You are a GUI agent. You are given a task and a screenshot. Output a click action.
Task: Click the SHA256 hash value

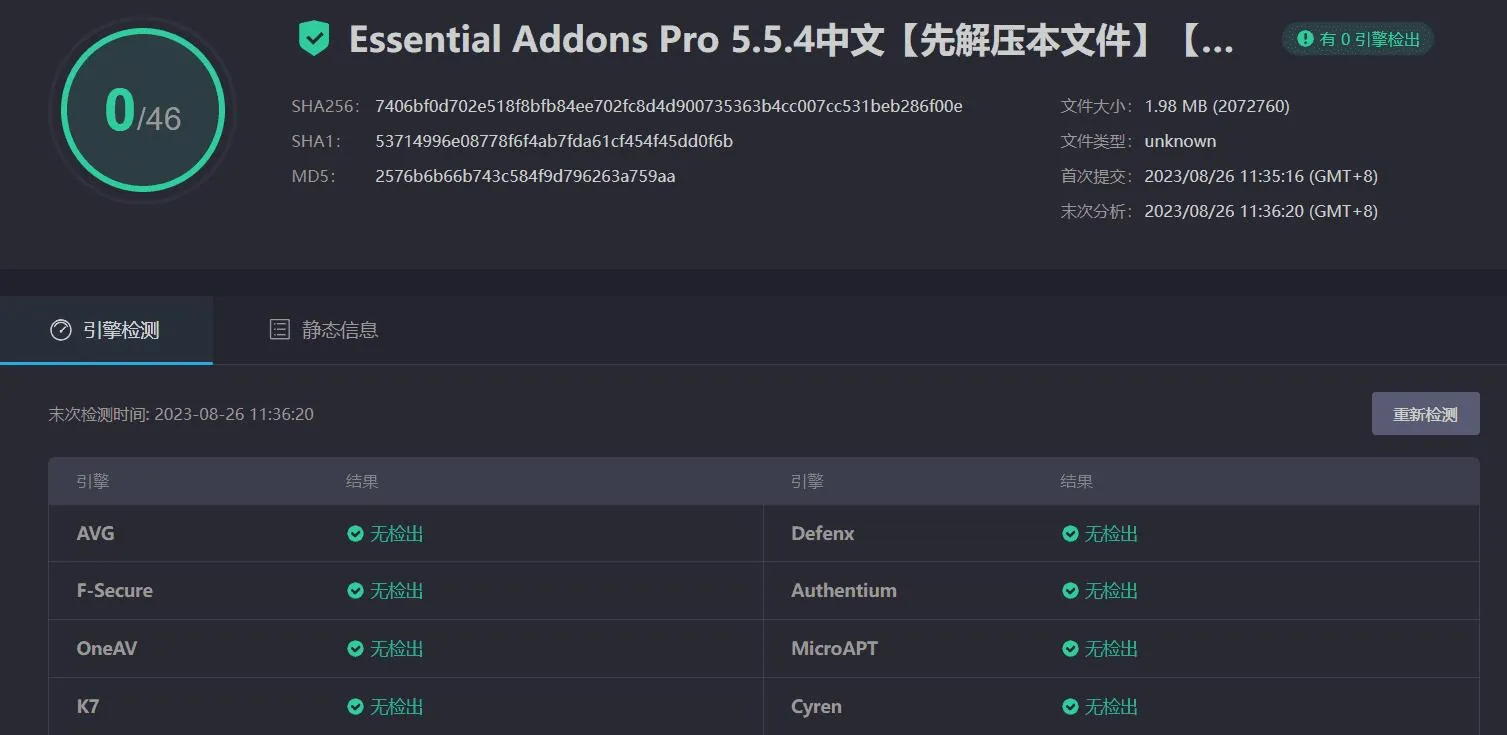(668, 106)
